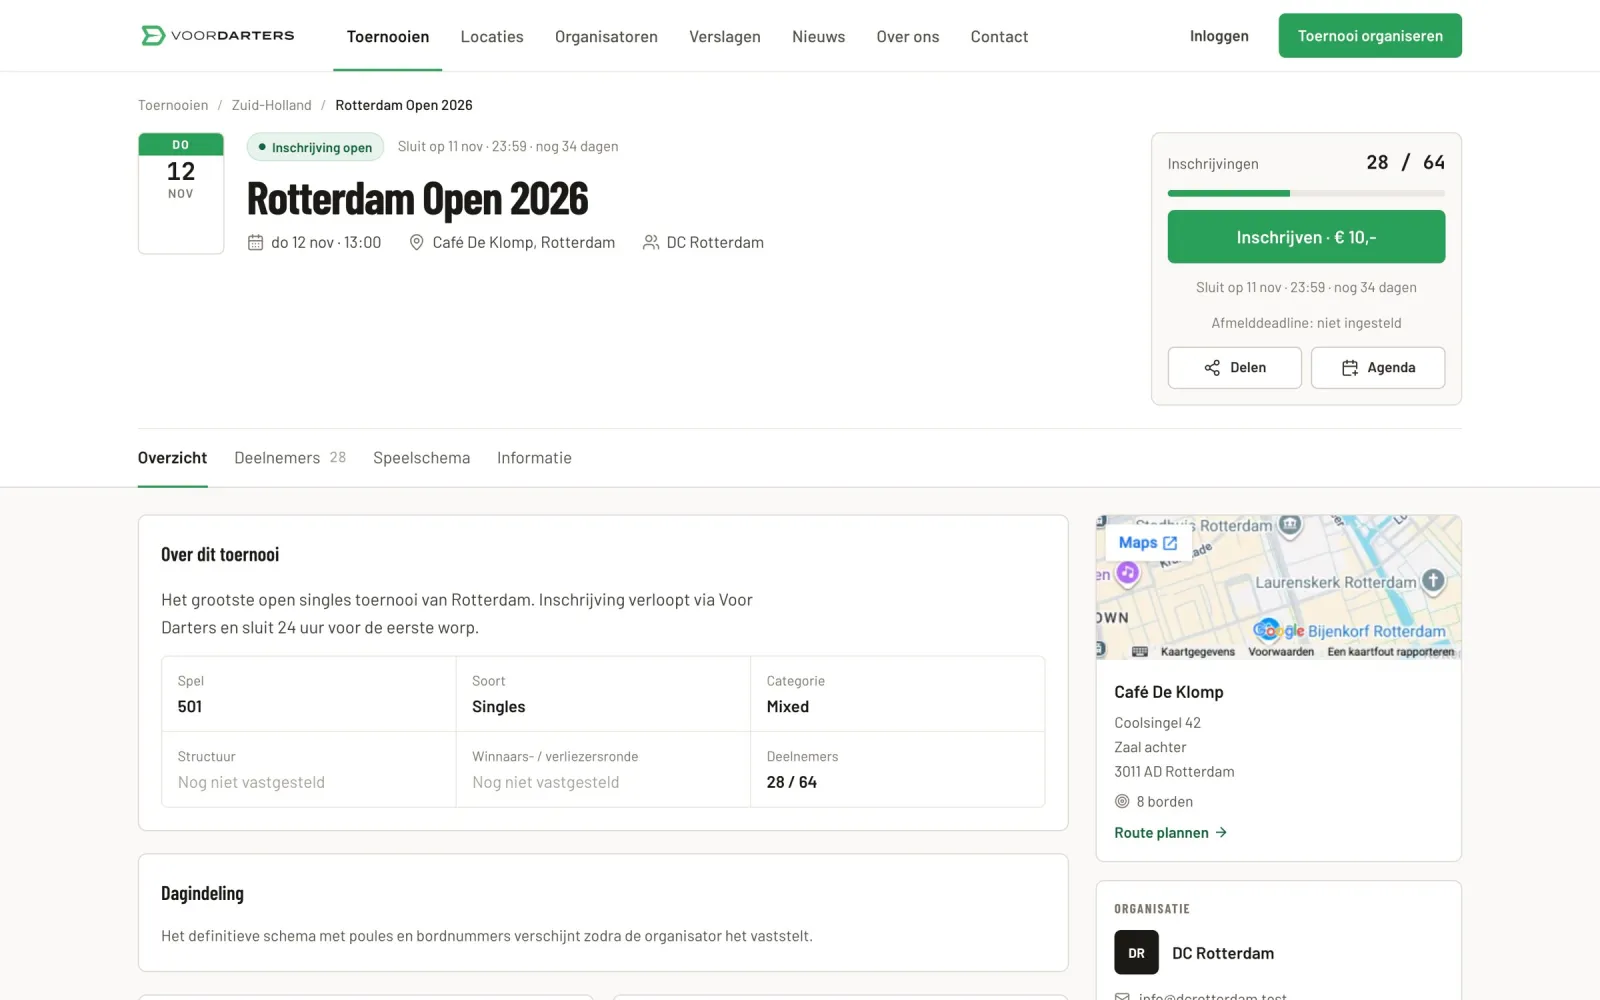1600x1000 pixels.
Task: Click the Toernooien breadcrumb link
Action: coord(173,105)
